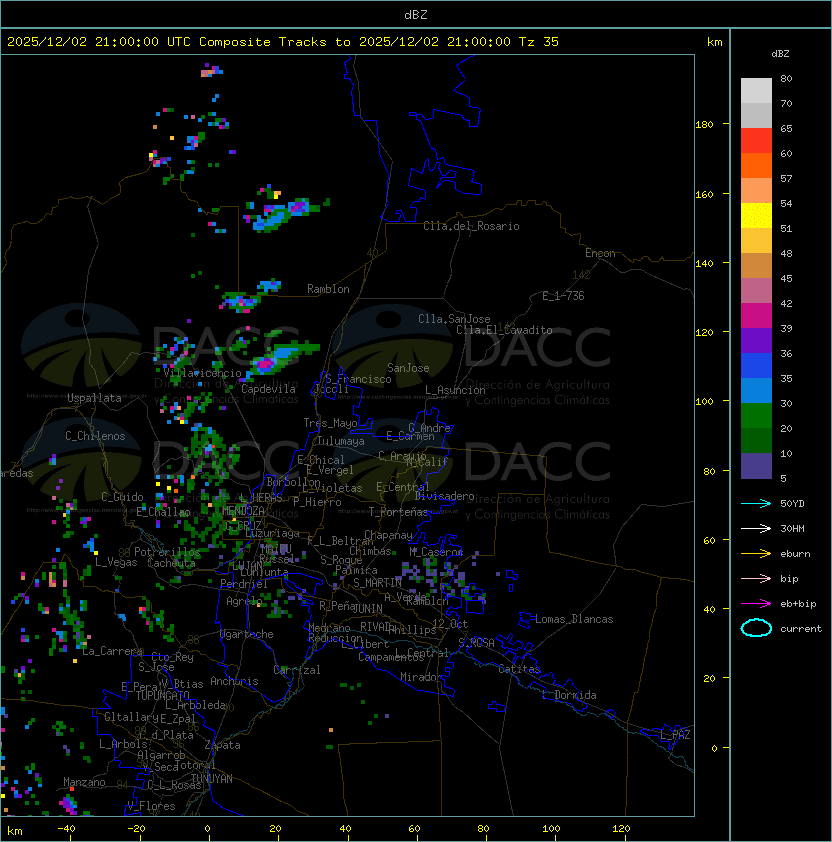Select the yellow 51-54 dBZ swatch
Image resolution: width=832 pixels, height=842 pixels.
[x=756, y=215]
